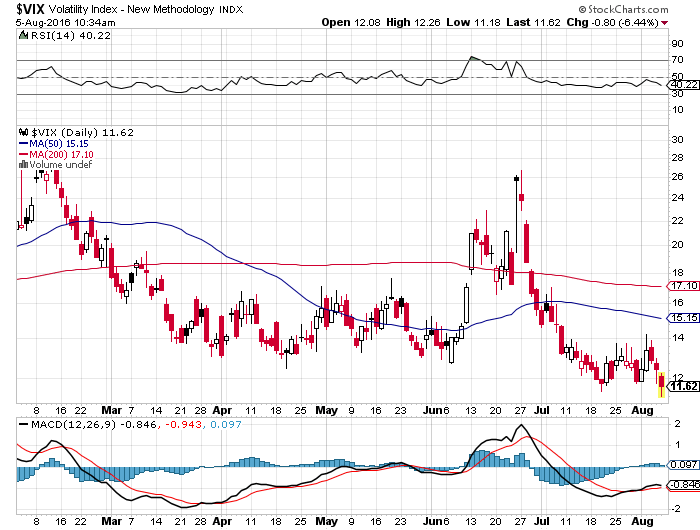
Task: Click the Jun label under the MACD panel
Action: (x=431, y=521)
